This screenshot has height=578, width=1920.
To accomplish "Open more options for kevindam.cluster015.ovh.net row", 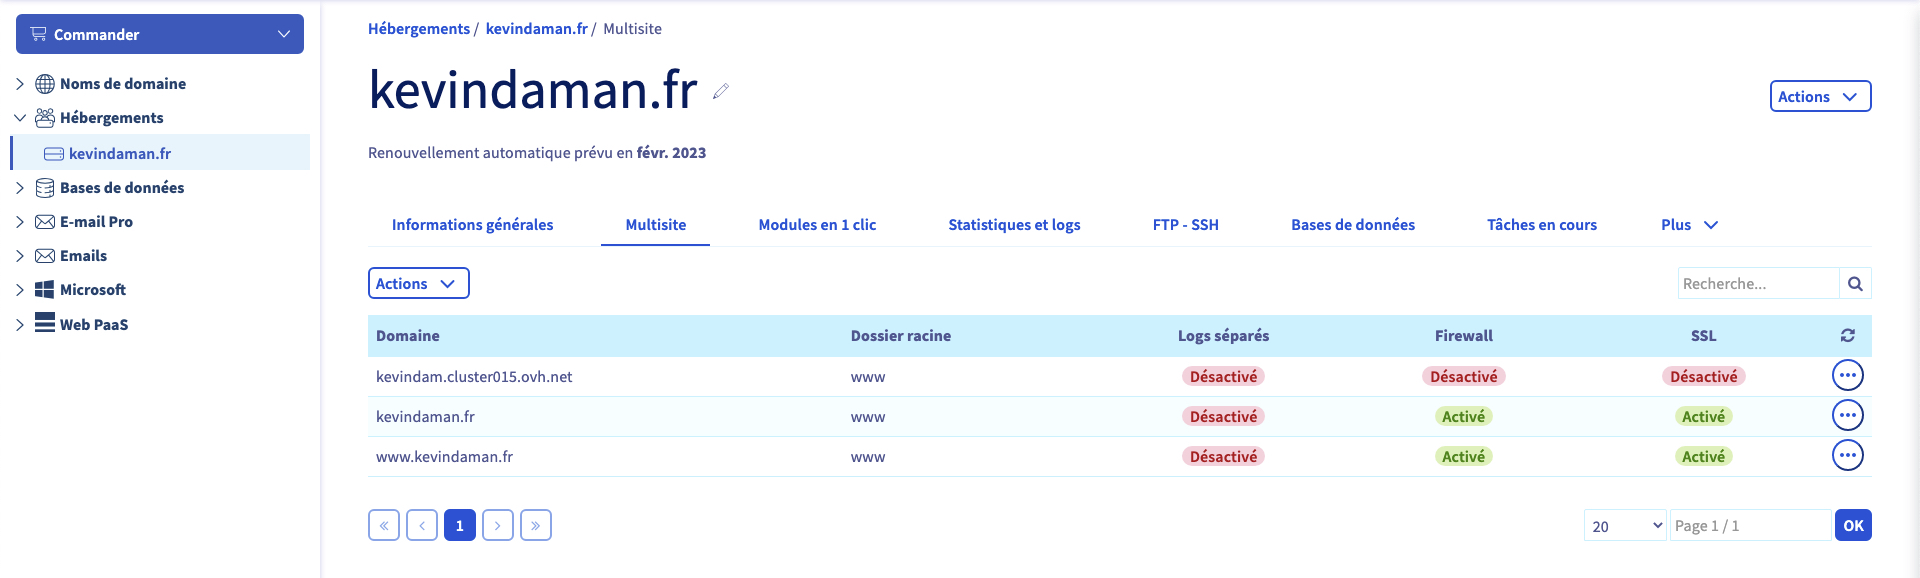I will pyautogui.click(x=1847, y=376).
